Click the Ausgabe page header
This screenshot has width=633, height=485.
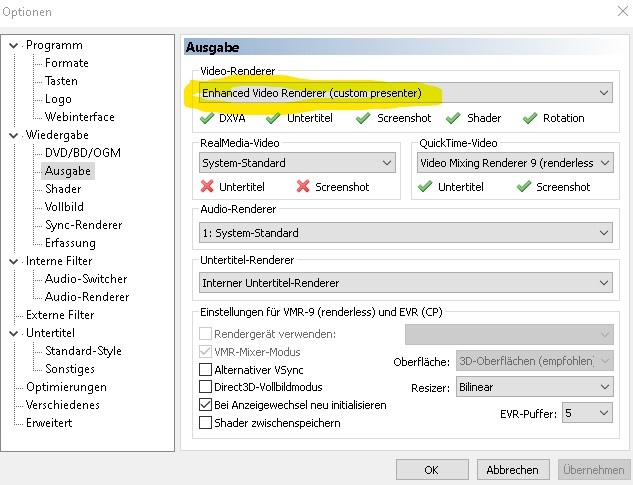coord(406,47)
